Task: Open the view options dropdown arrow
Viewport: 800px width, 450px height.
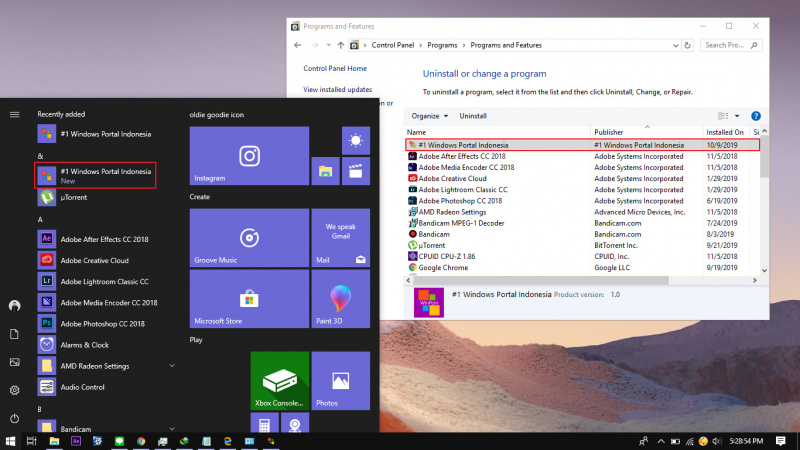Action: point(737,116)
